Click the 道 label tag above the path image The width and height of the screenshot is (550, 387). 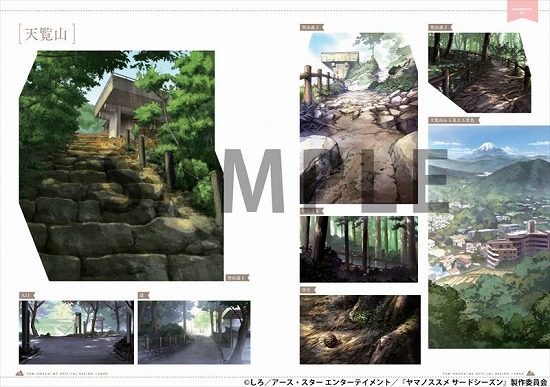[x=143, y=296]
